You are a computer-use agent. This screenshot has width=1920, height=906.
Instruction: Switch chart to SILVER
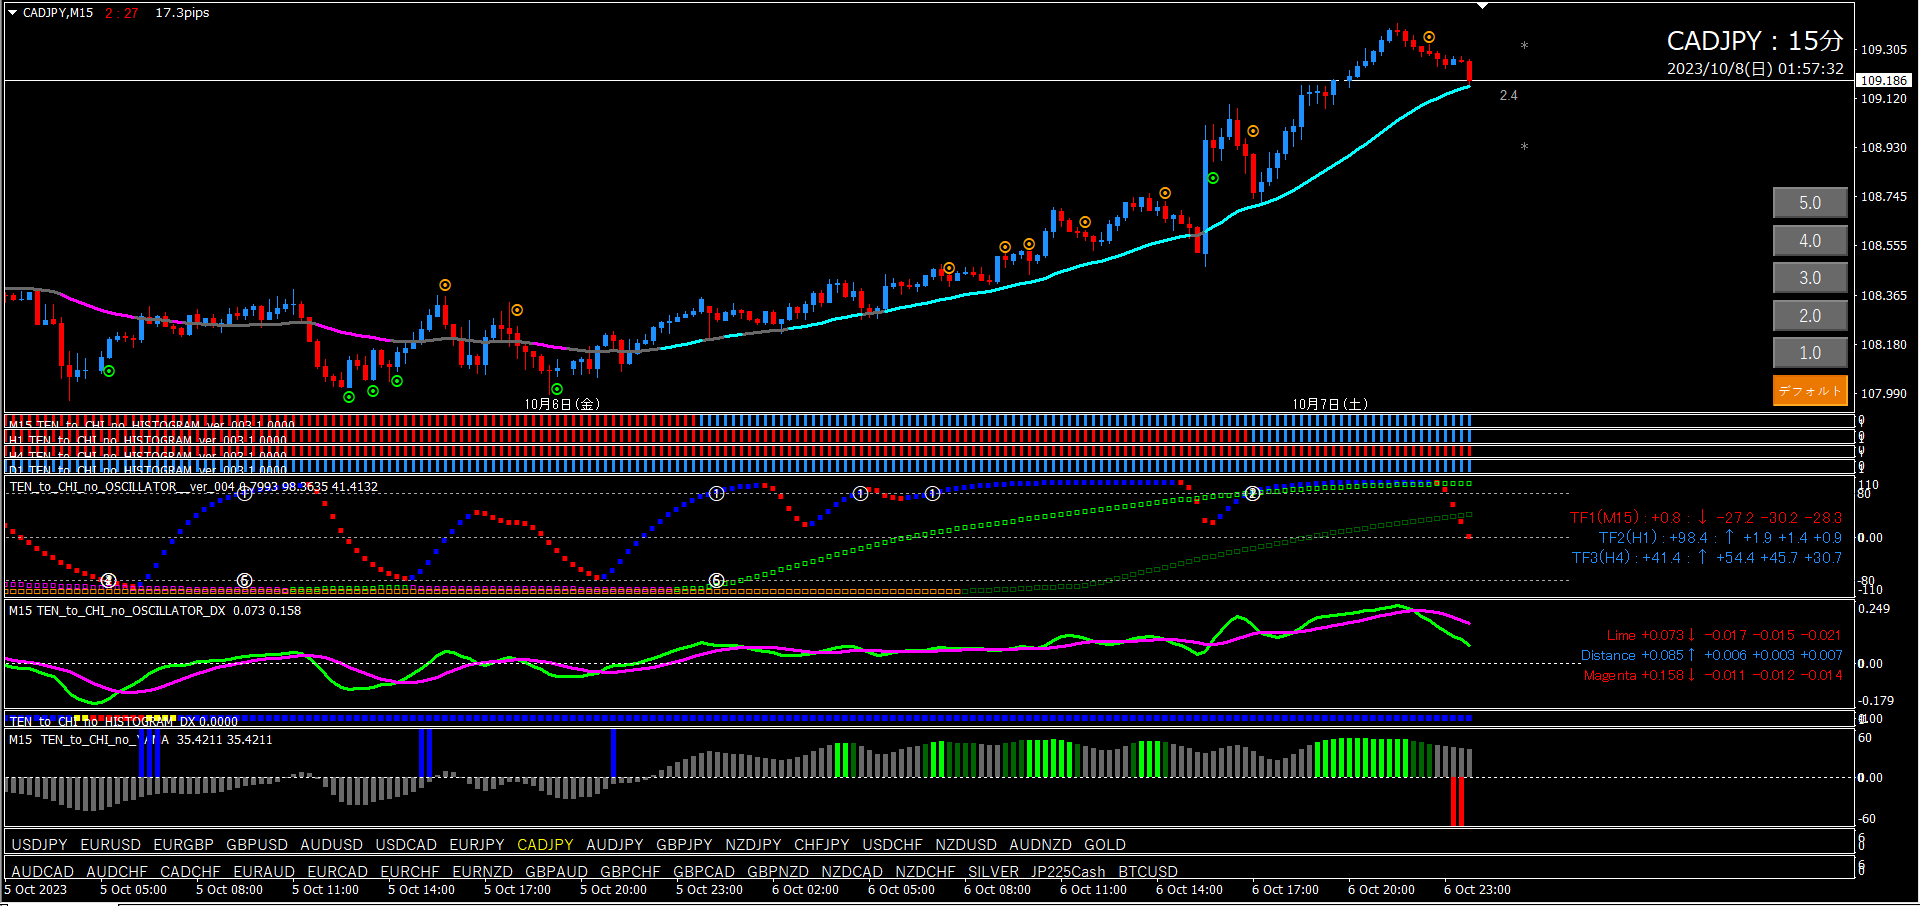coord(993,872)
